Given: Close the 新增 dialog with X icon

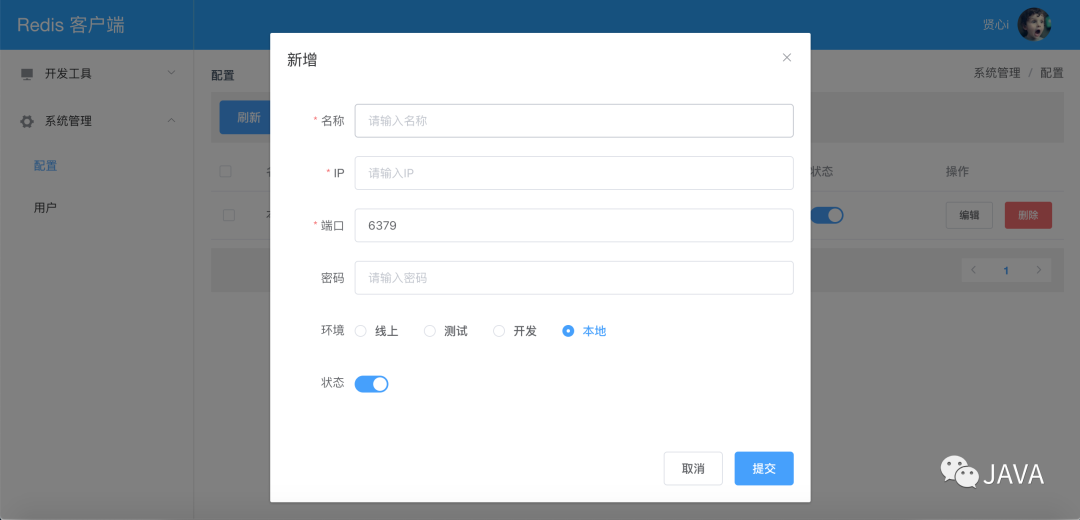Looking at the screenshot, I should (787, 57).
